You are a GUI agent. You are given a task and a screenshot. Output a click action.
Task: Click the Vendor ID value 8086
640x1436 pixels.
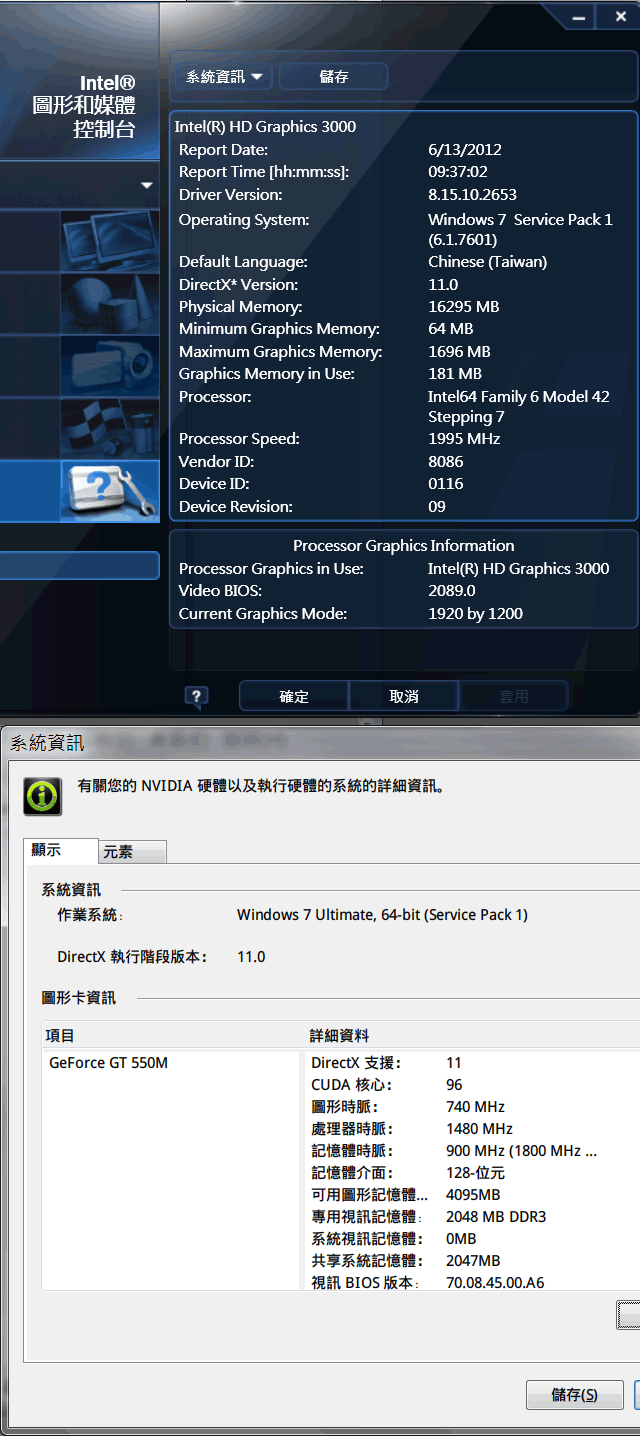coord(446,461)
